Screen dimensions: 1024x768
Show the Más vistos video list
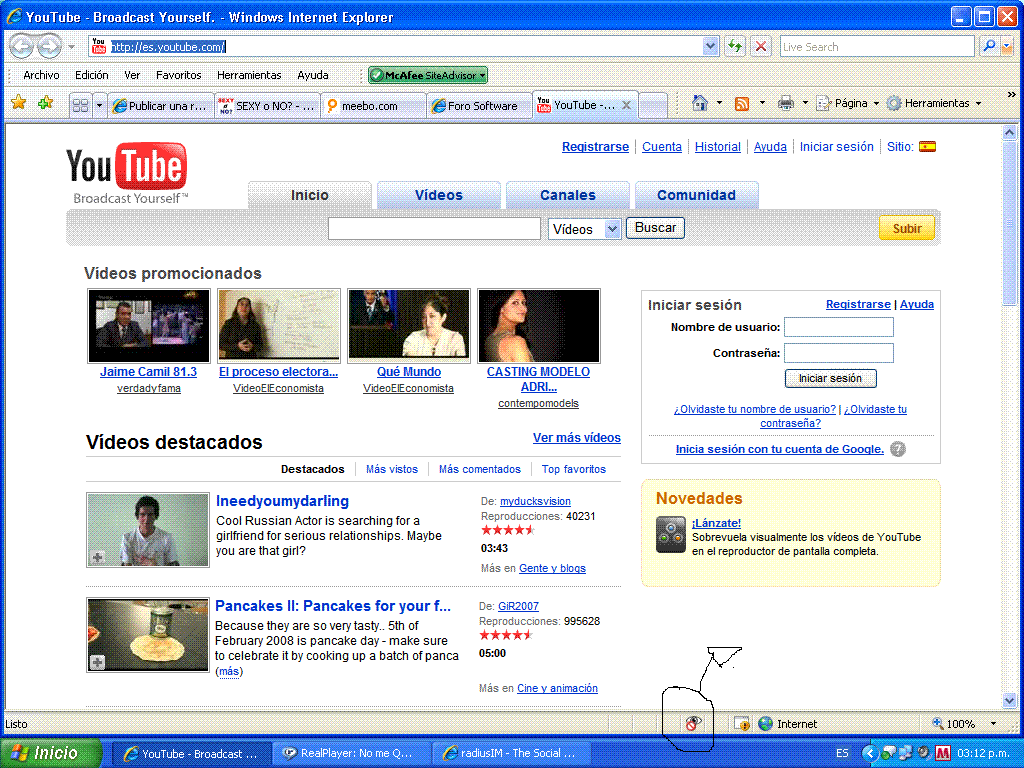click(392, 469)
